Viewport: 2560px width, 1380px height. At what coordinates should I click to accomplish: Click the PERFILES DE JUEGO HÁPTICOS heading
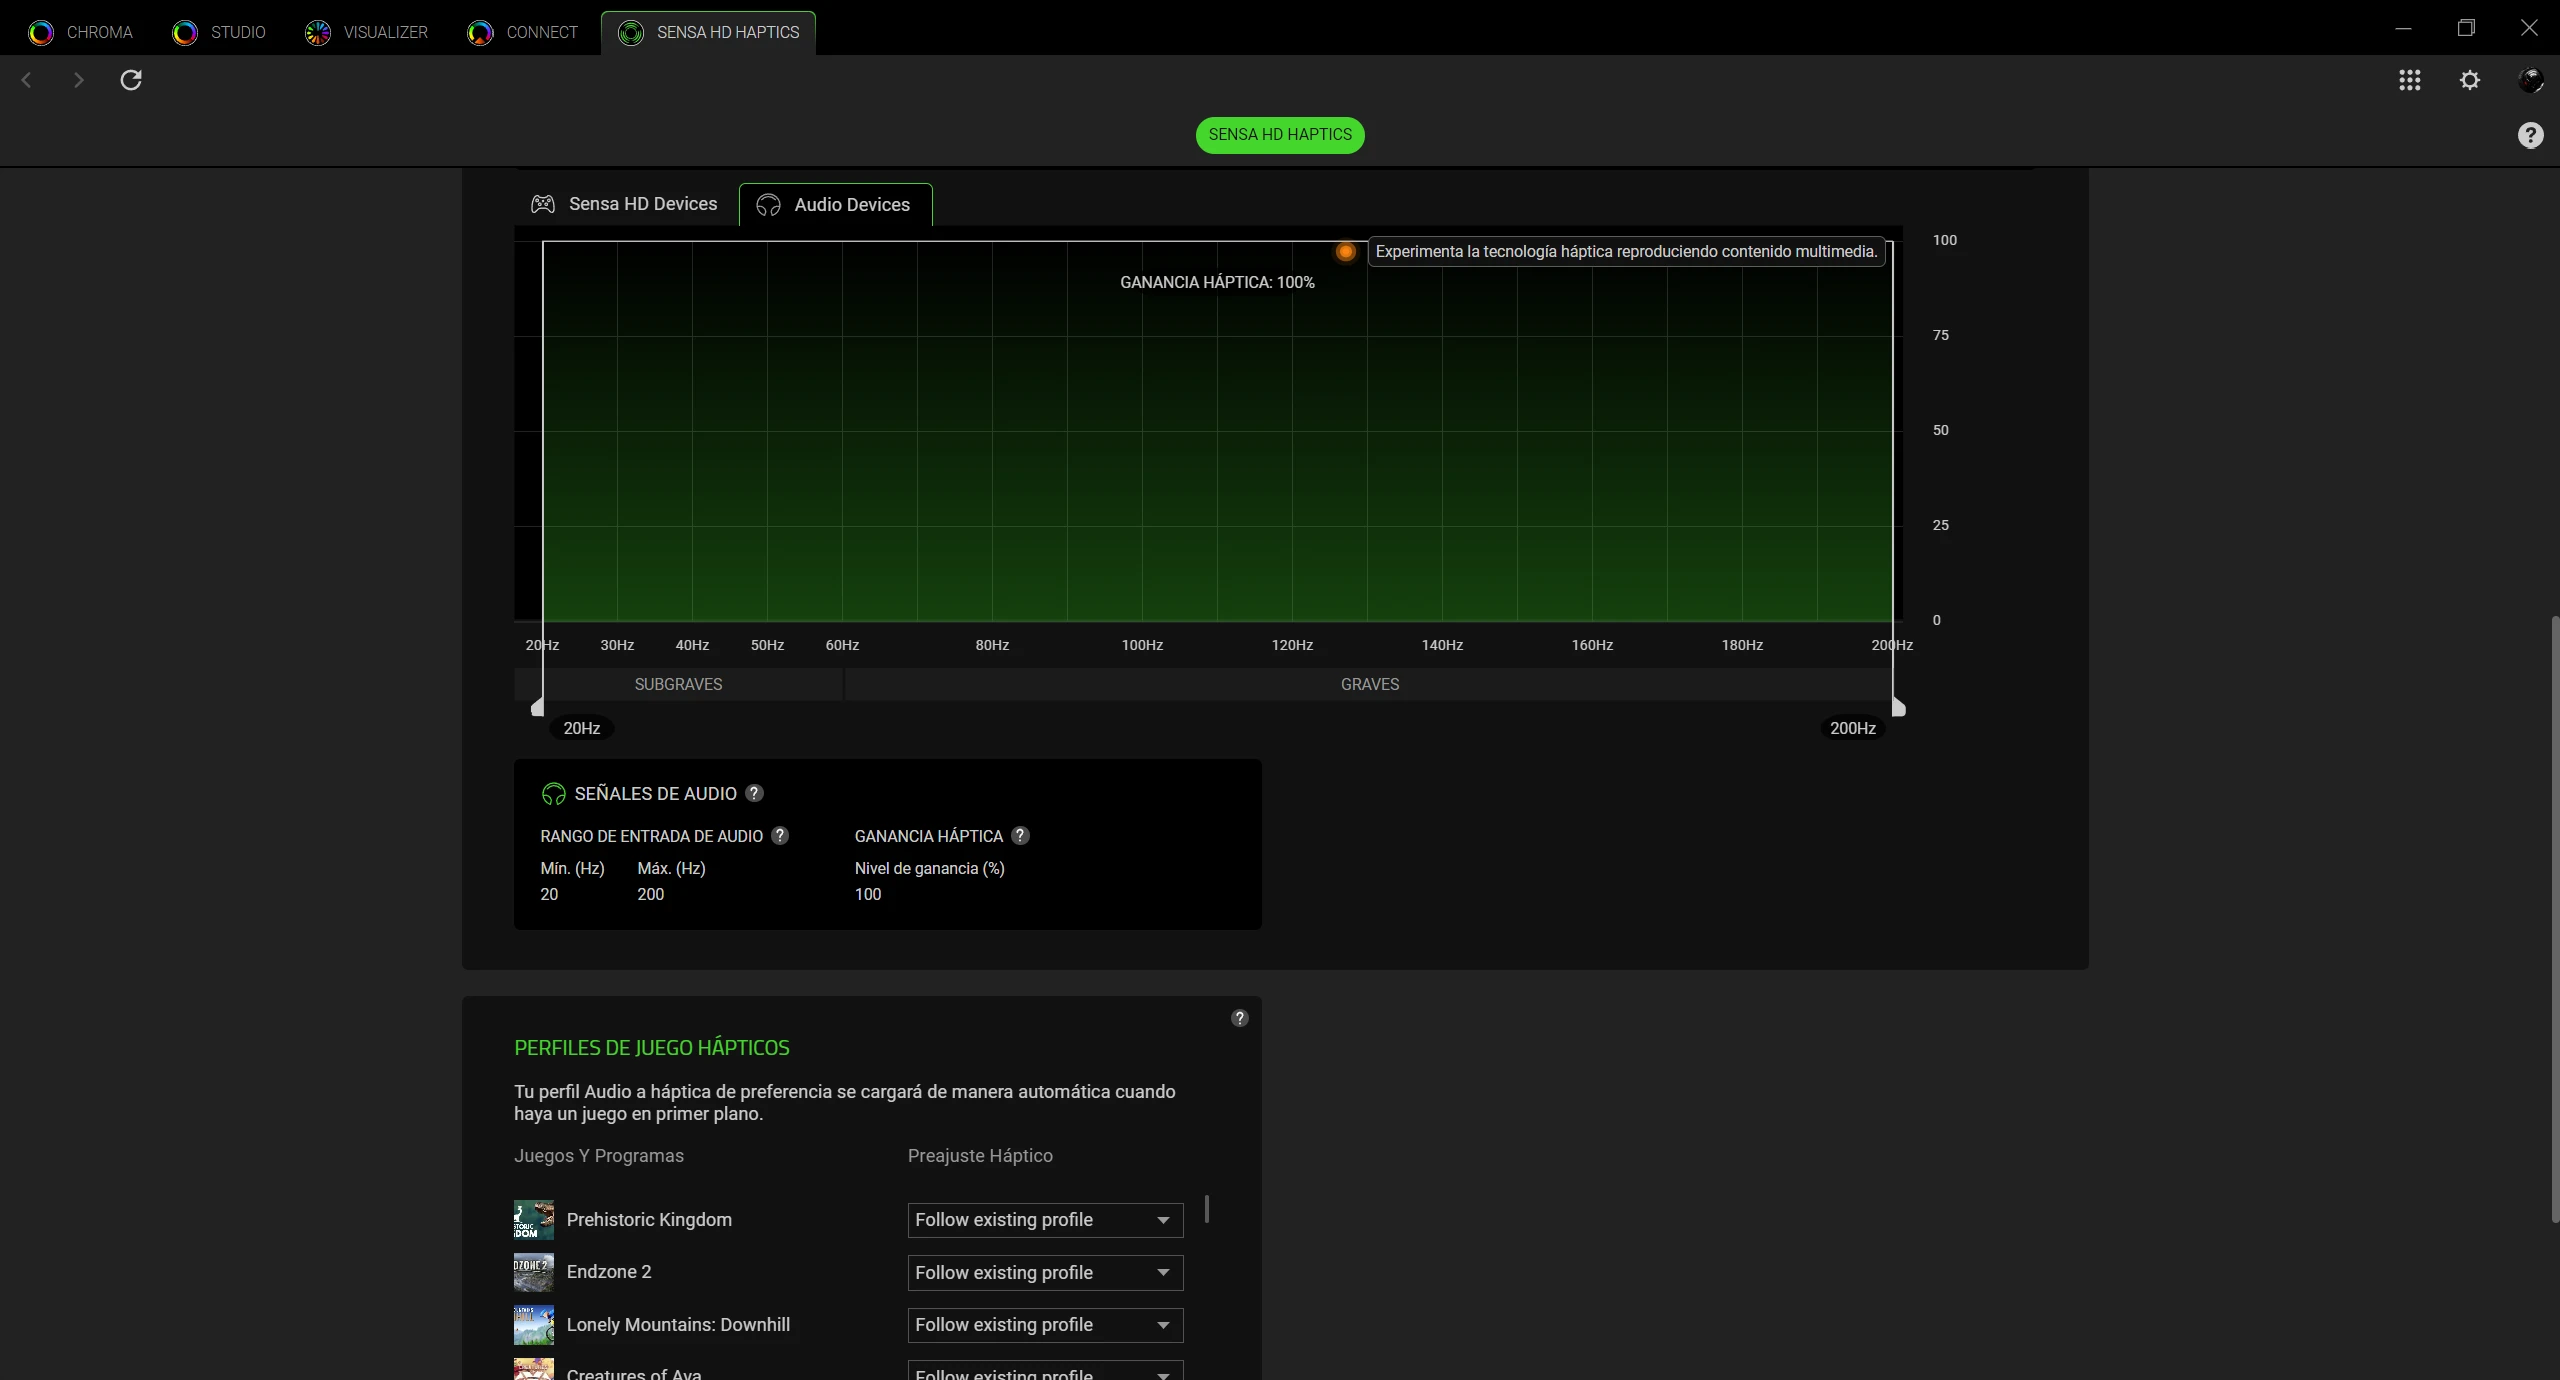click(652, 1048)
